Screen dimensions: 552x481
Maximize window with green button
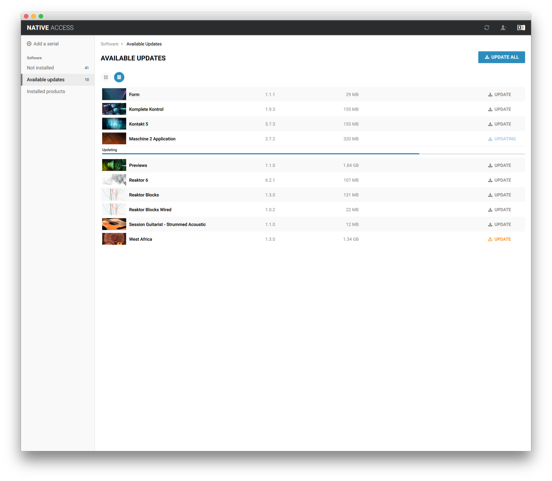(41, 16)
